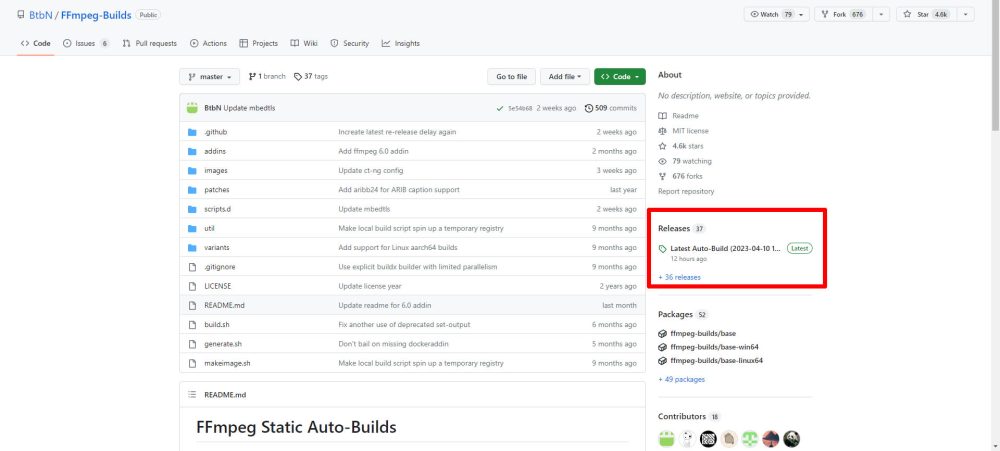Viewport: 1000px width, 451px height.
Task: Open the green Code dropdown
Action: point(620,77)
